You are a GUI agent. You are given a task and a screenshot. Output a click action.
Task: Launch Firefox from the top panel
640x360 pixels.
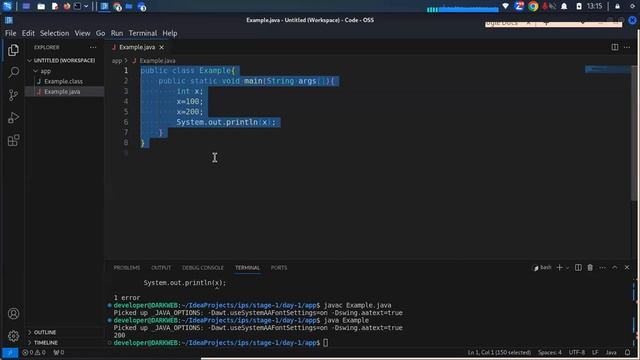point(67,6)
